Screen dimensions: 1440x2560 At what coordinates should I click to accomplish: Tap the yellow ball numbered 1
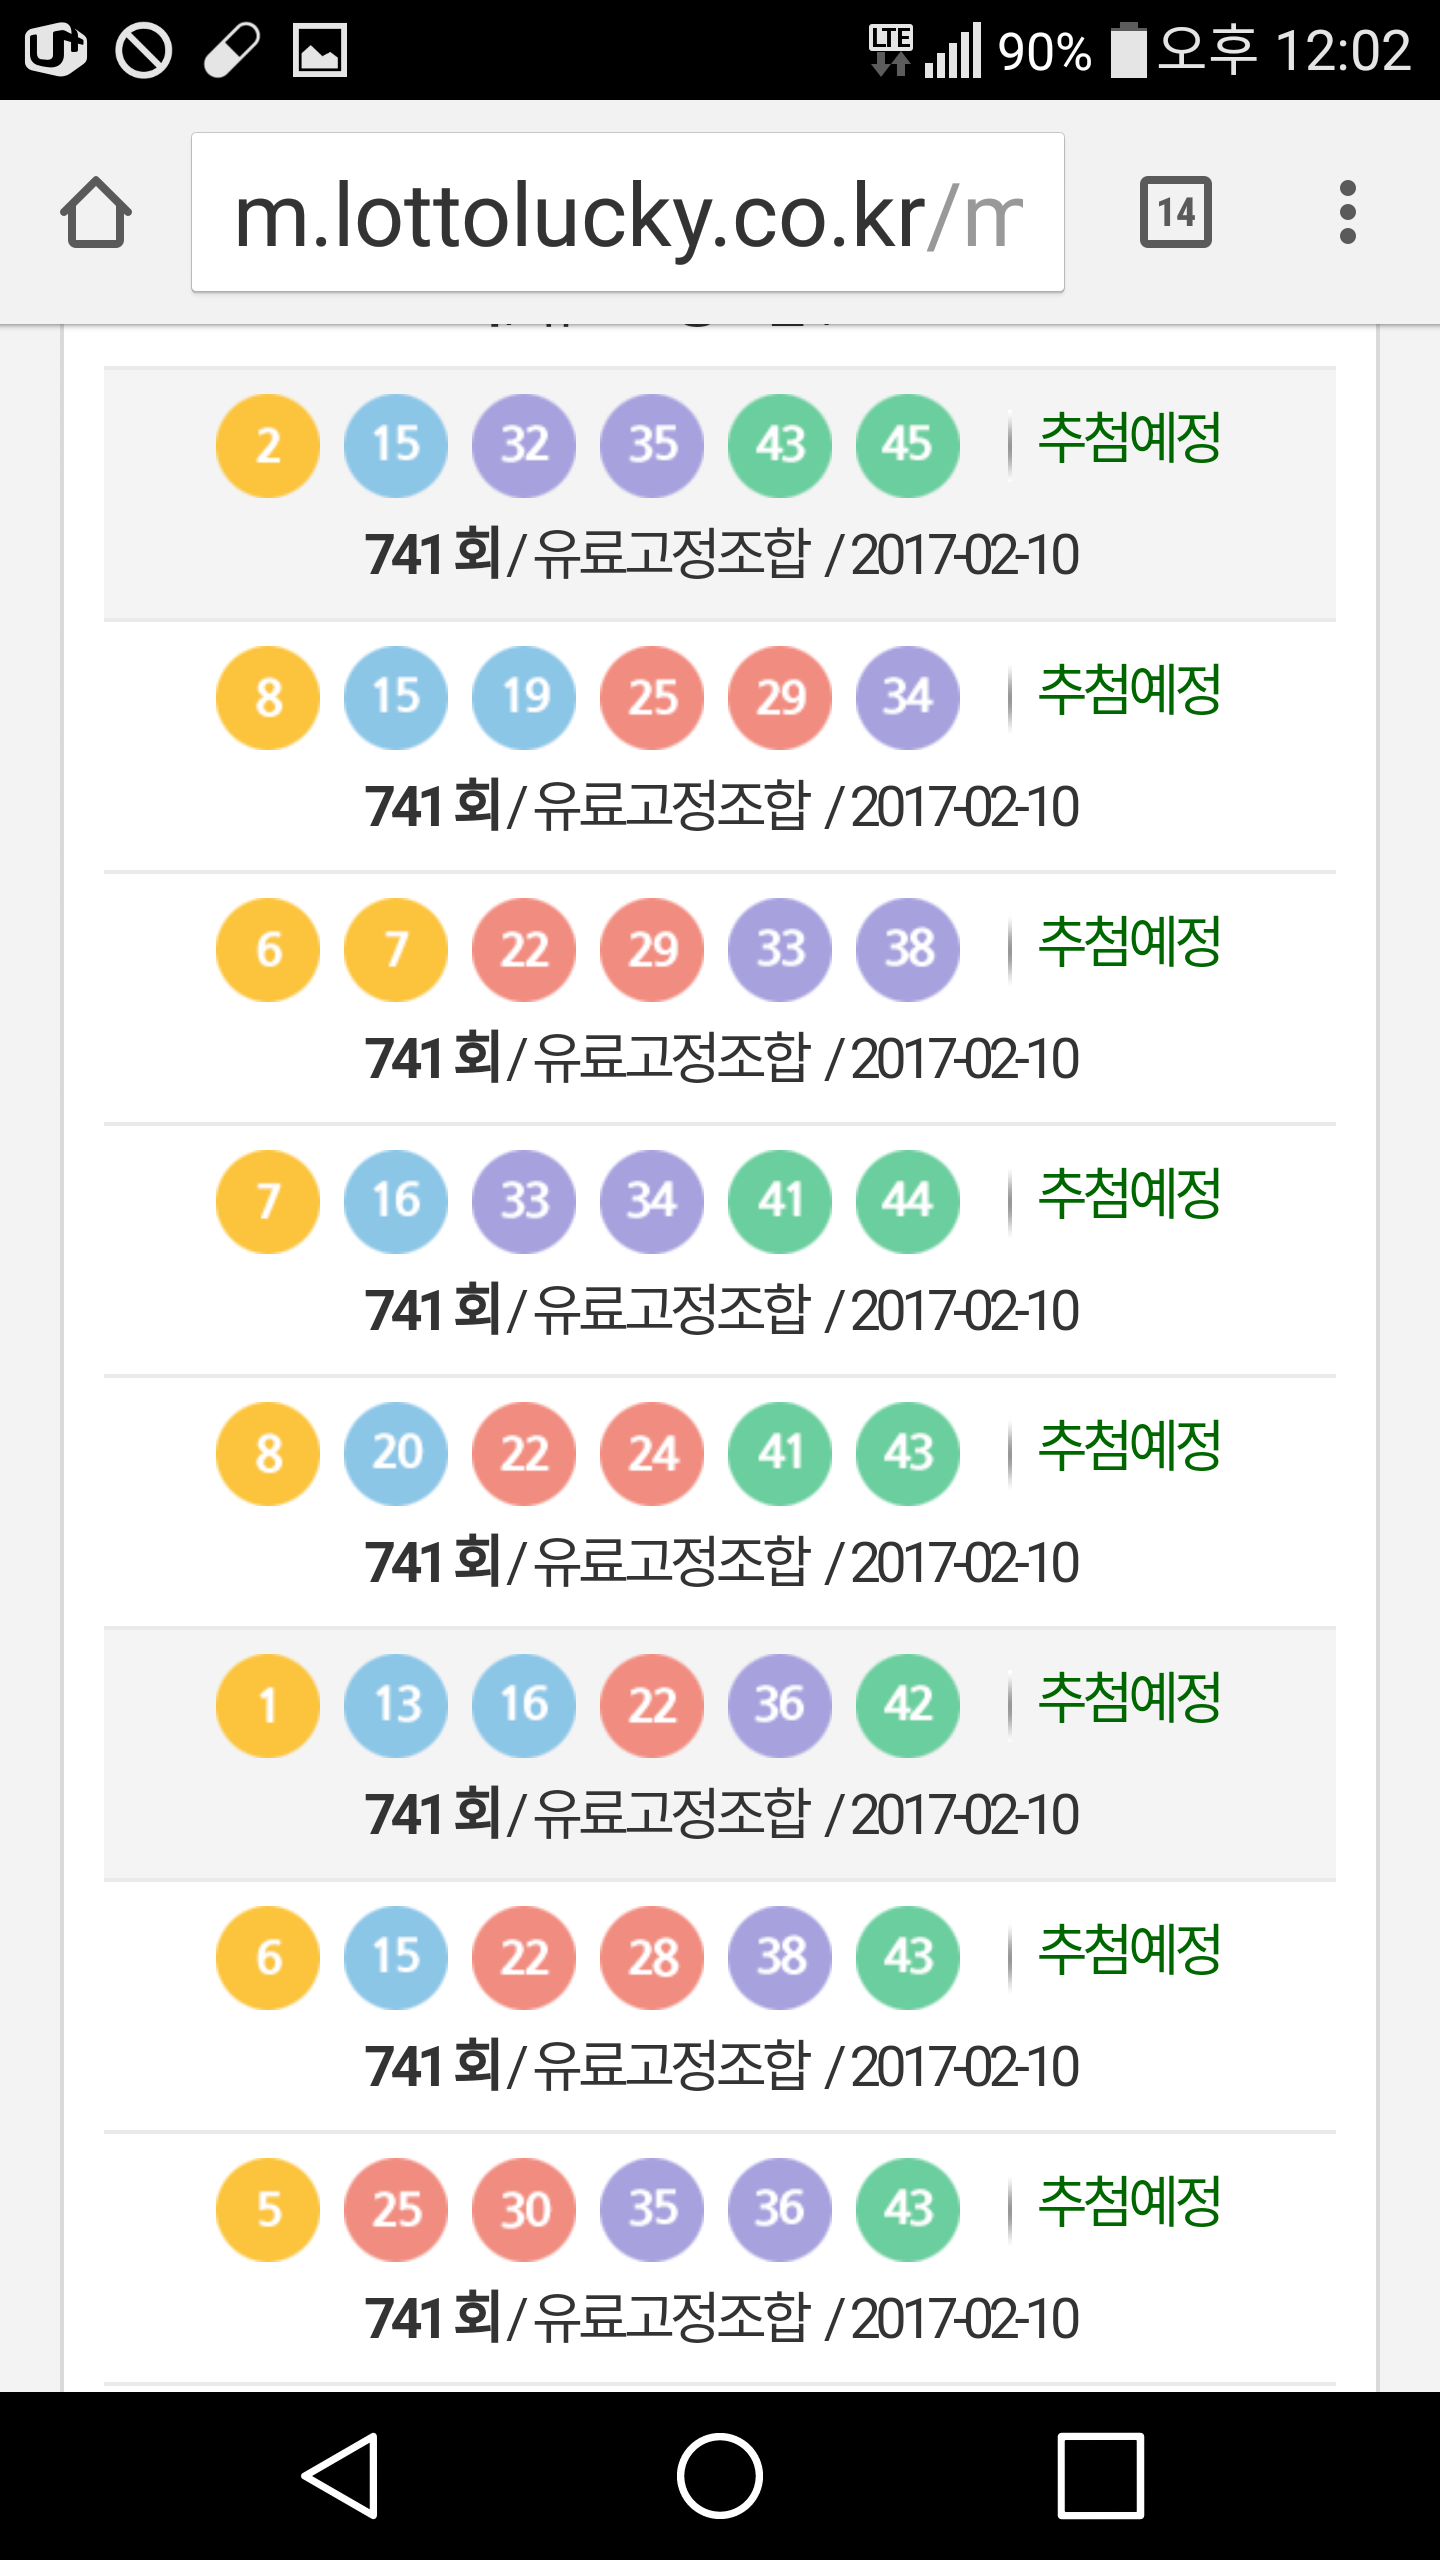click(x=268, y=1705)
